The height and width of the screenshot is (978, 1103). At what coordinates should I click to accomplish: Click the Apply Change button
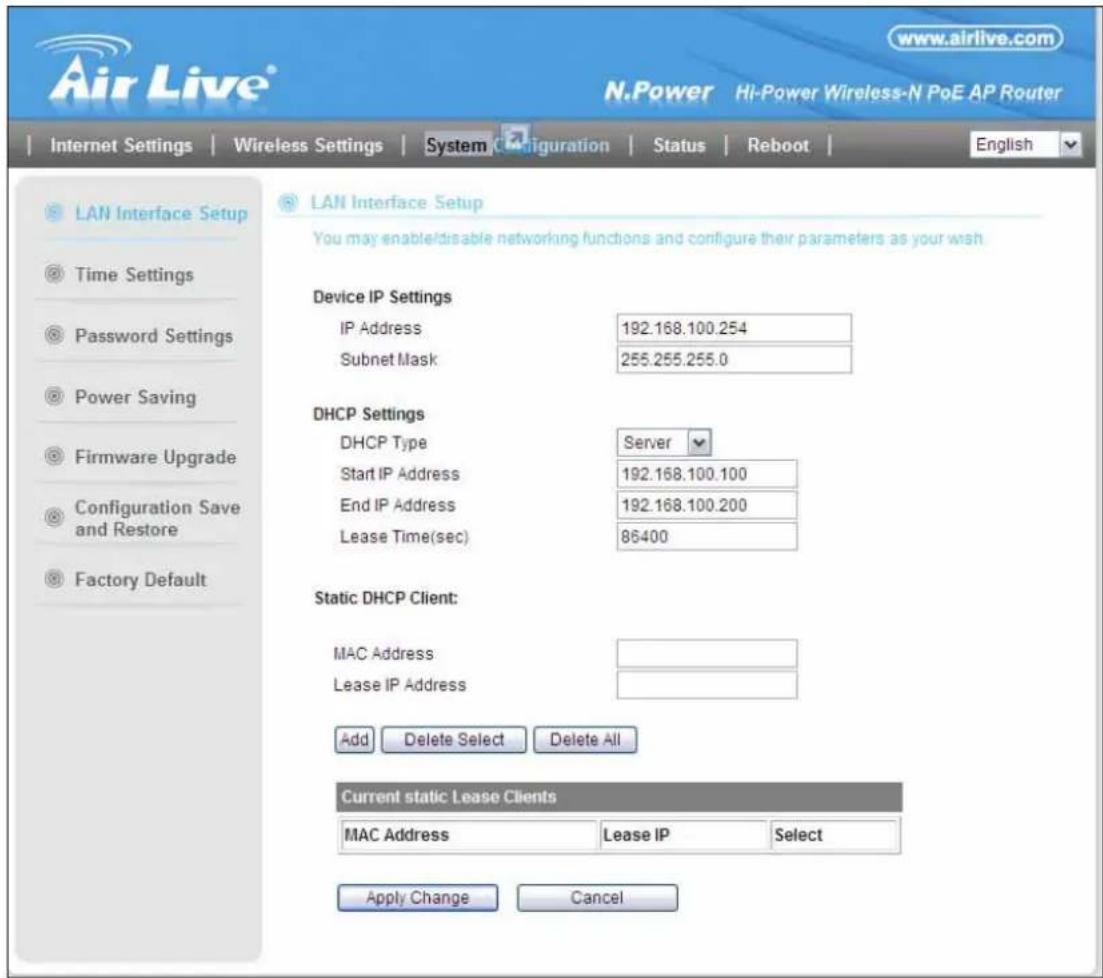[x=417, y=898]
